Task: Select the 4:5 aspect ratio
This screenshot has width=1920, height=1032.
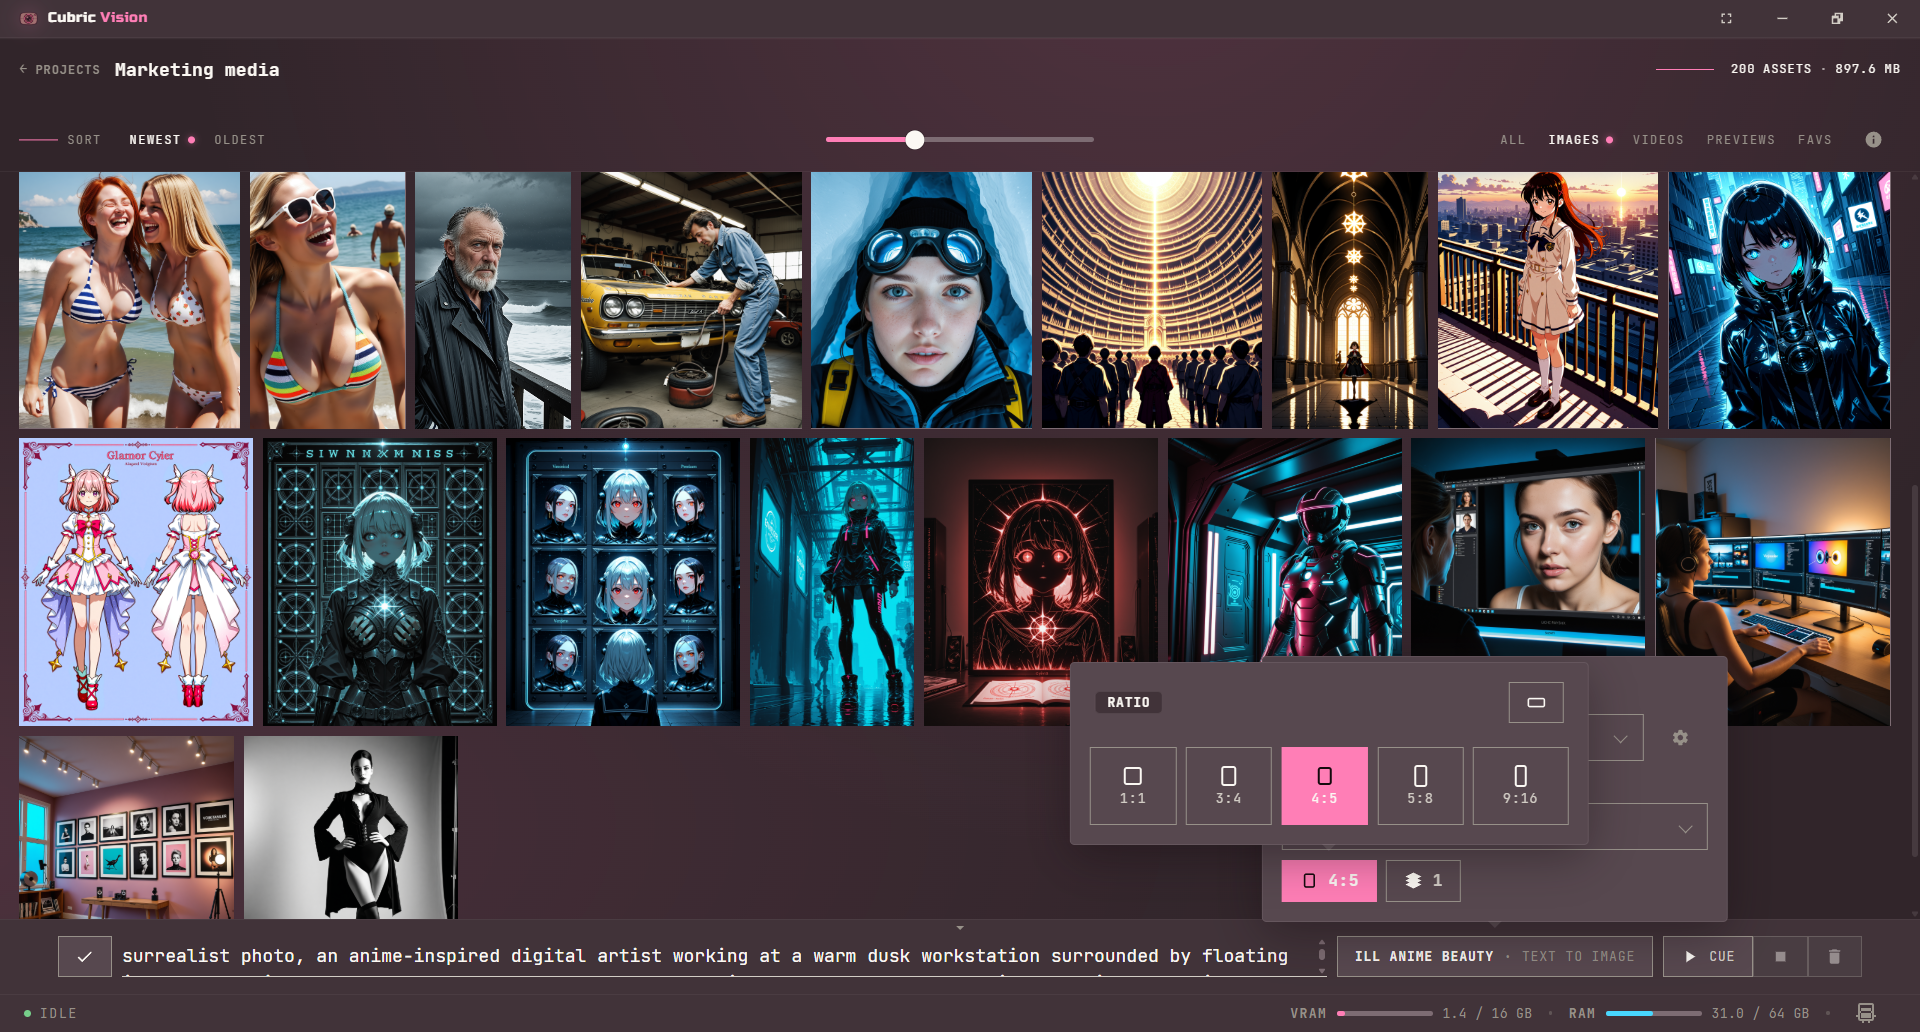Action: tap(1324, 786)
